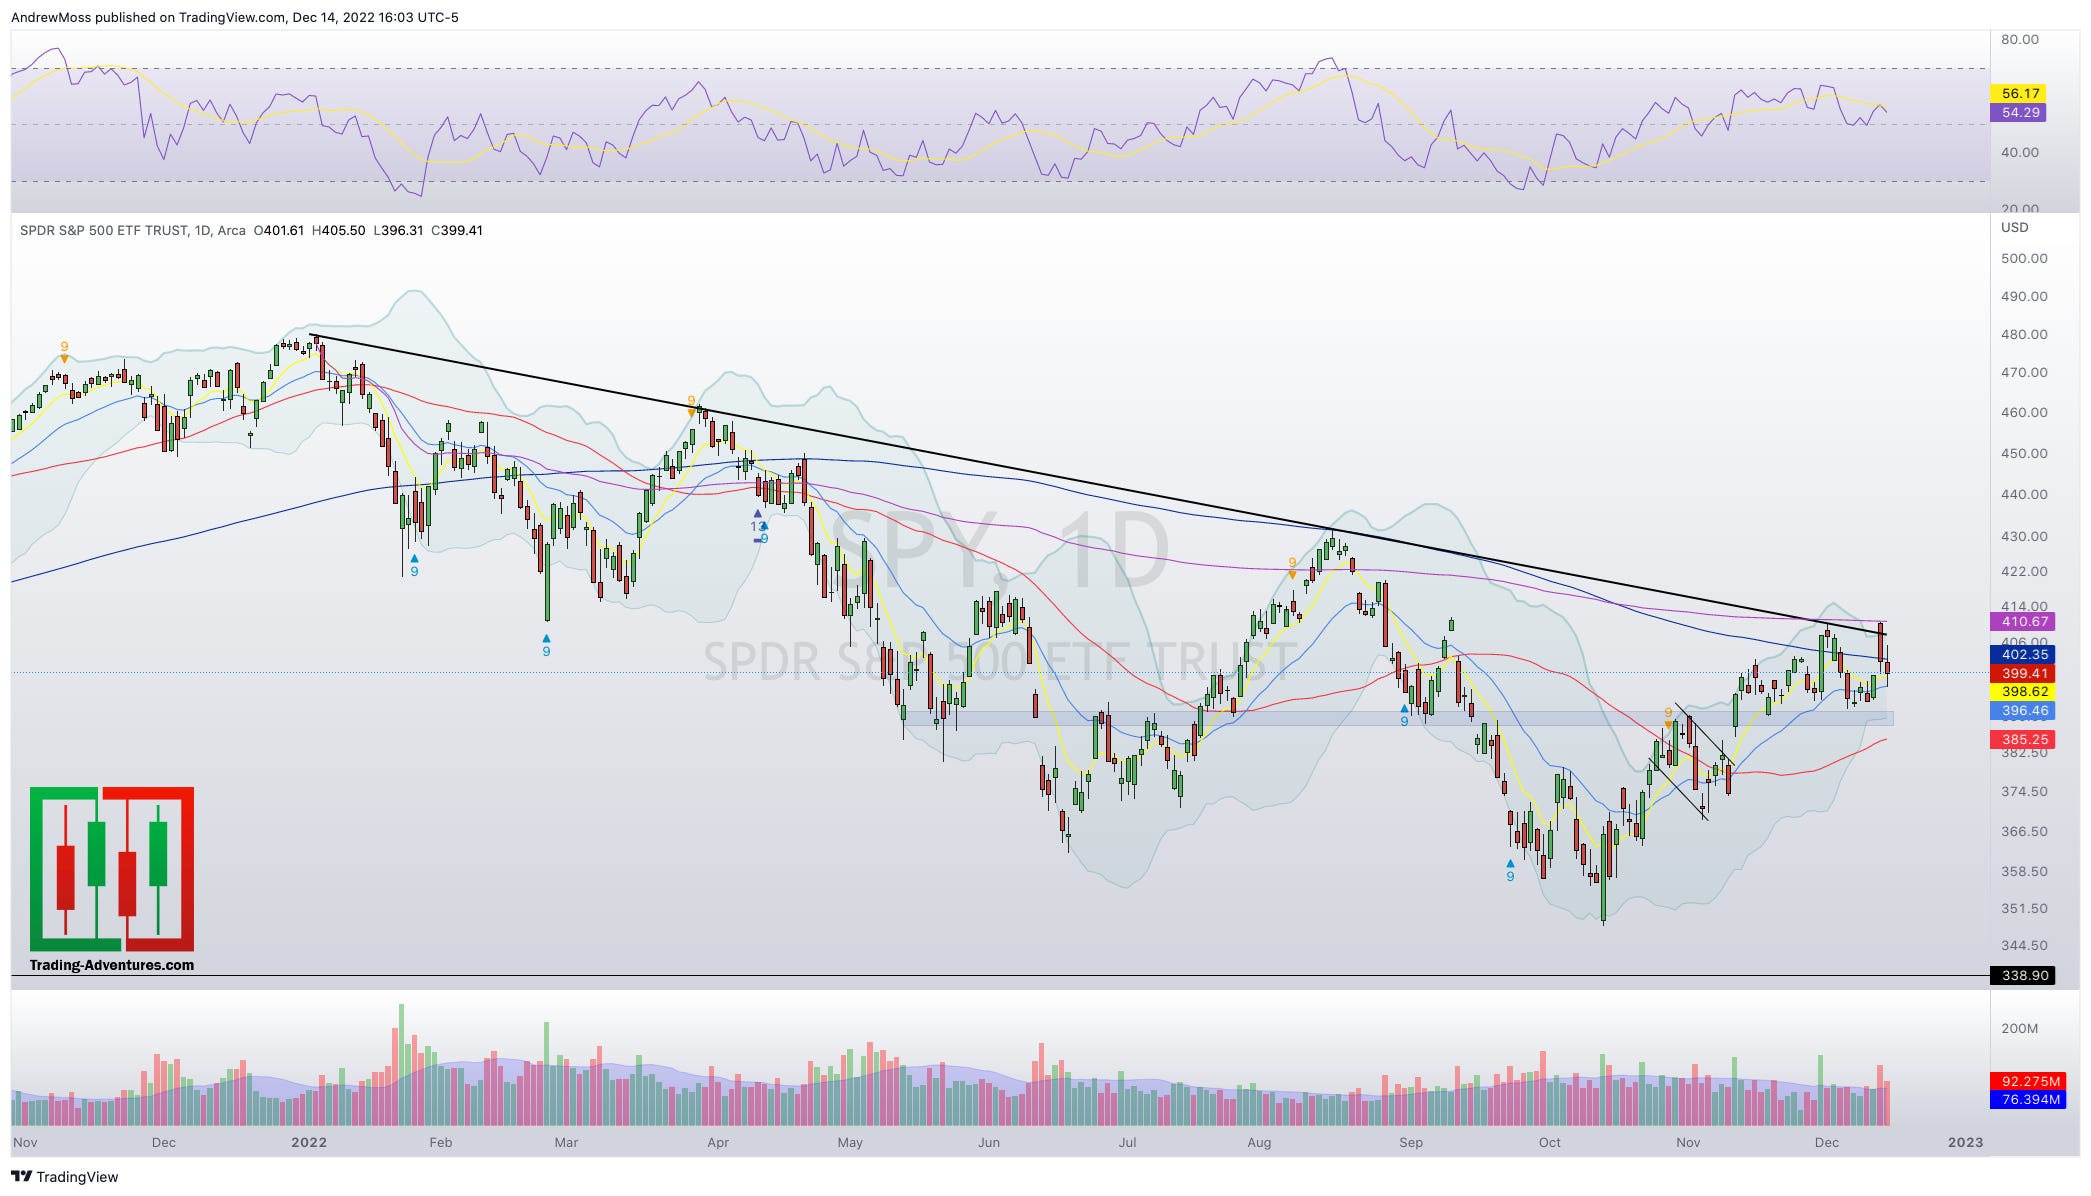Image resolution: width=2091 pixels, height=1196 pixels.
Task: Click the 374.50 price axis label
Action: 2024,791
